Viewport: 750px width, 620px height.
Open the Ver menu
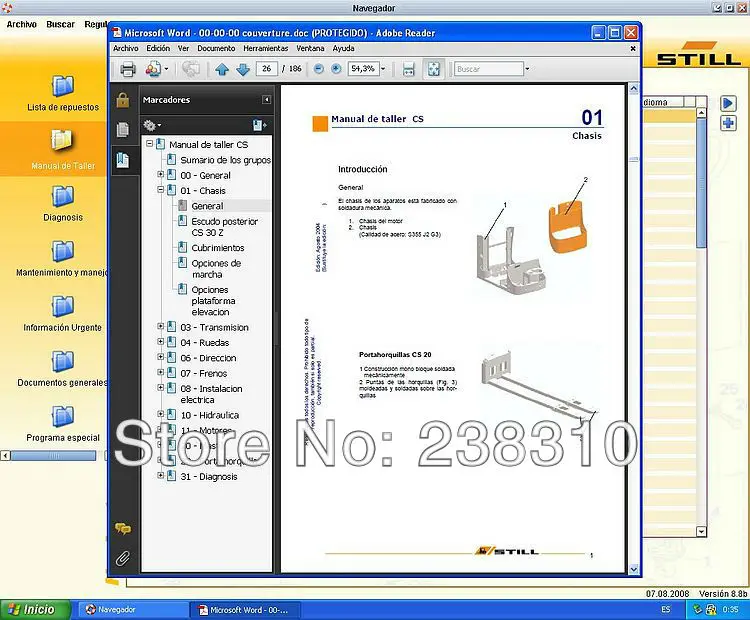[x=183, y=48]
